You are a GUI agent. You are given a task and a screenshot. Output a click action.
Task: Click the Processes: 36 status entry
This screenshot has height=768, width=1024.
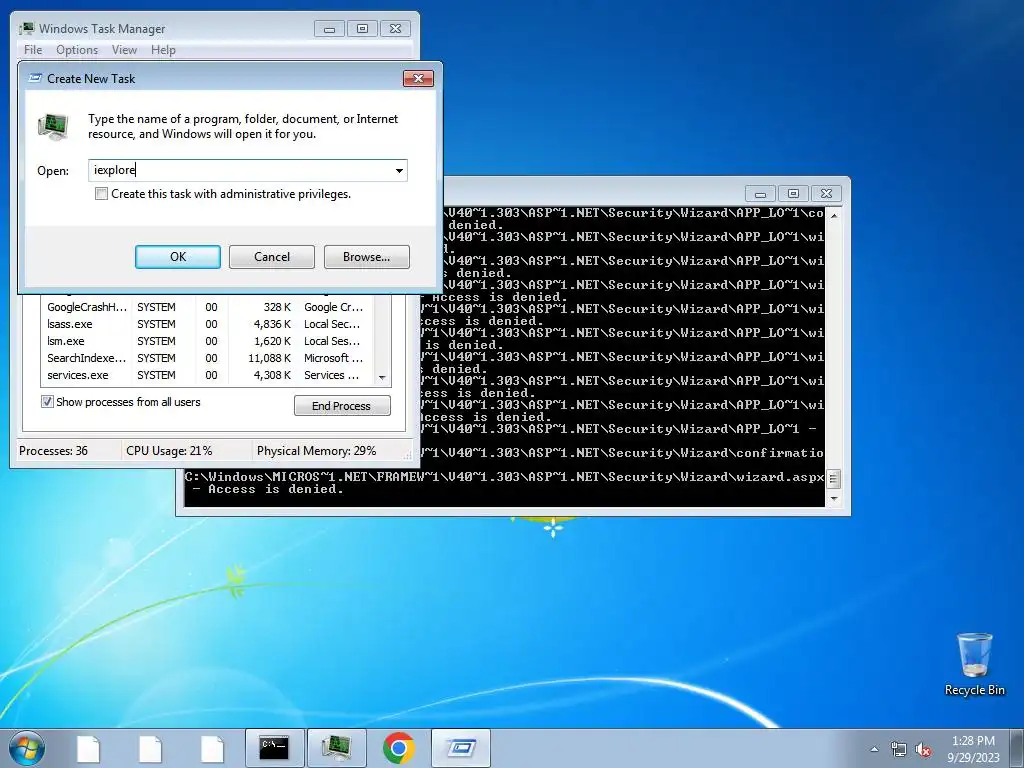(x=54, y=451)
